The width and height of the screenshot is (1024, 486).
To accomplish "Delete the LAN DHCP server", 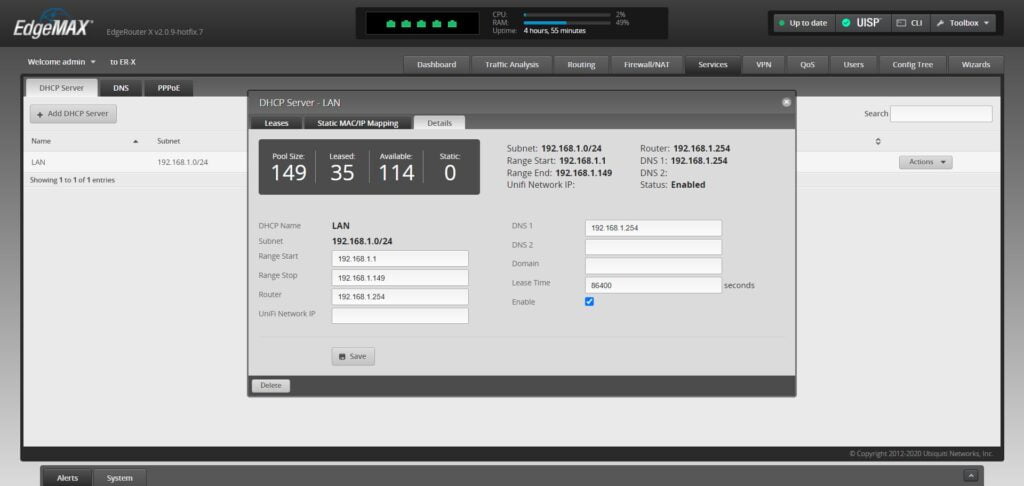I will pyautogui.click(x=270, y=386).
